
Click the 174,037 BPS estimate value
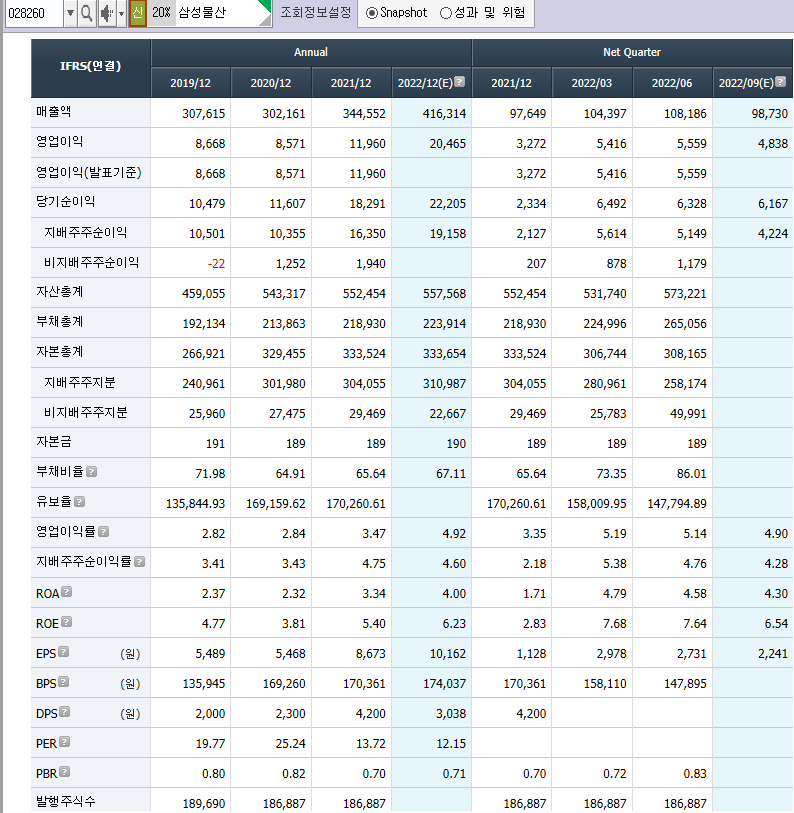click(444, 684)
